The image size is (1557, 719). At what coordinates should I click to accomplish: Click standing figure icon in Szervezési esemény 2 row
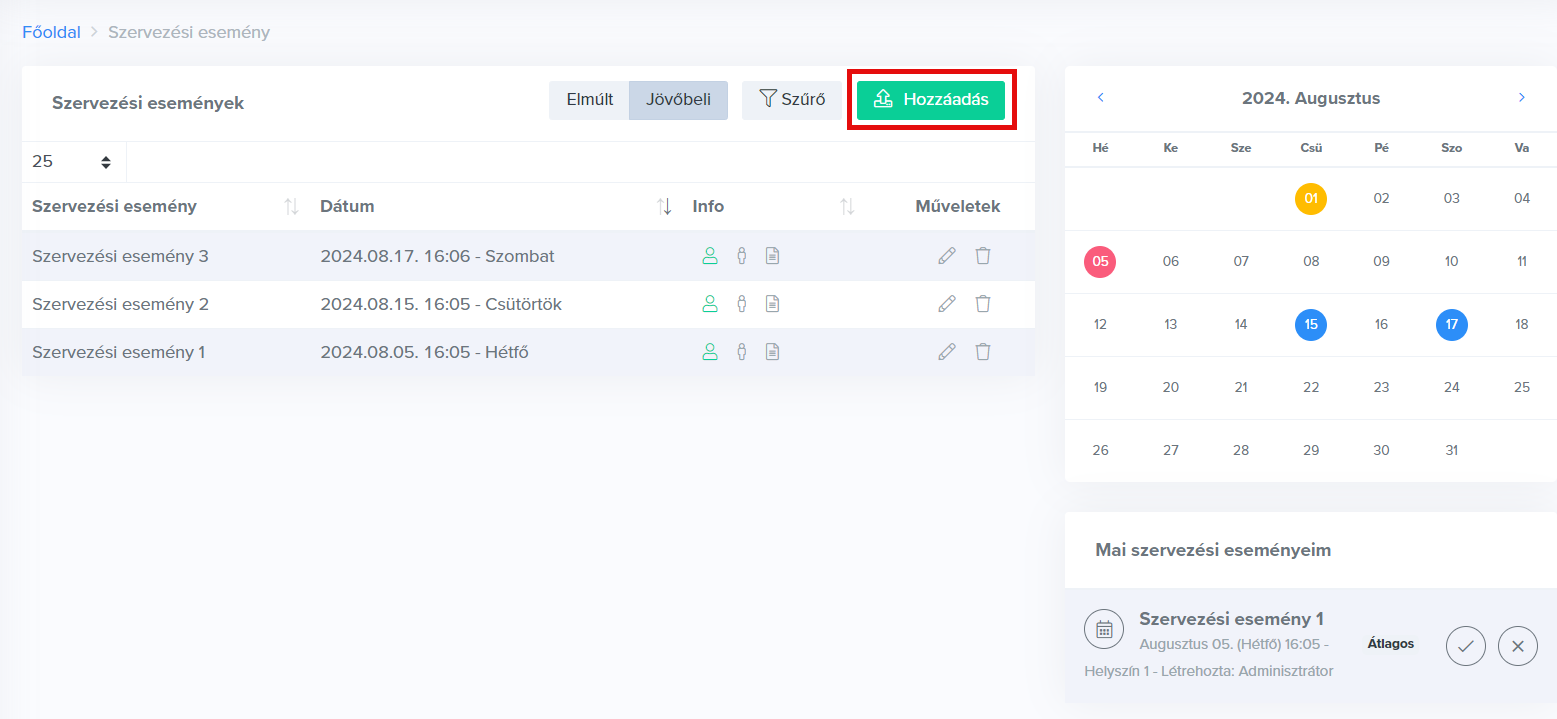[x=742, y=304]
